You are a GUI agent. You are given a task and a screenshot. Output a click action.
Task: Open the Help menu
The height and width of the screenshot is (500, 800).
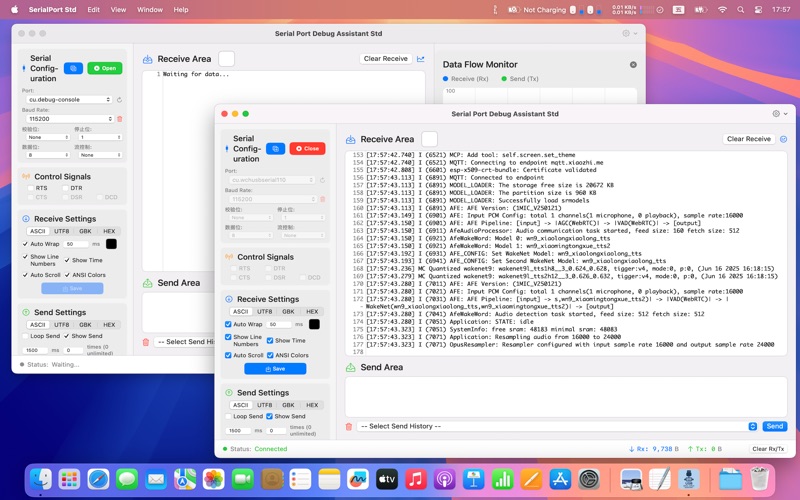pyautogui.click(x=181, y=9)
